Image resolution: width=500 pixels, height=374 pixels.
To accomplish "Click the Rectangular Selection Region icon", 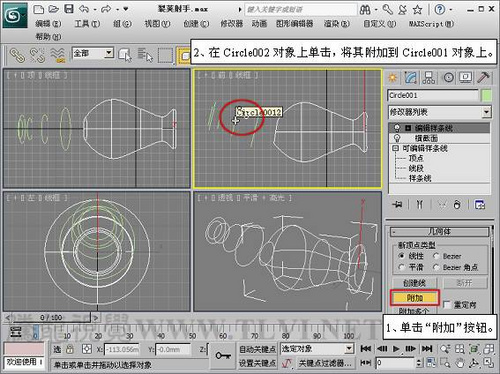I will [x=165, y=55].
